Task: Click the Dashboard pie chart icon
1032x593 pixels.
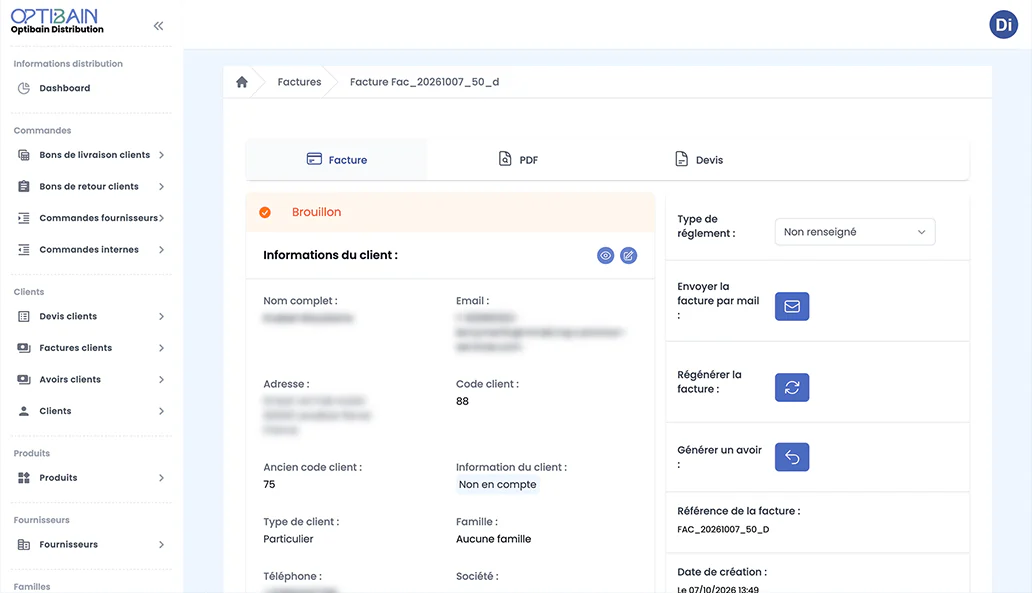Action: point(24,88)
